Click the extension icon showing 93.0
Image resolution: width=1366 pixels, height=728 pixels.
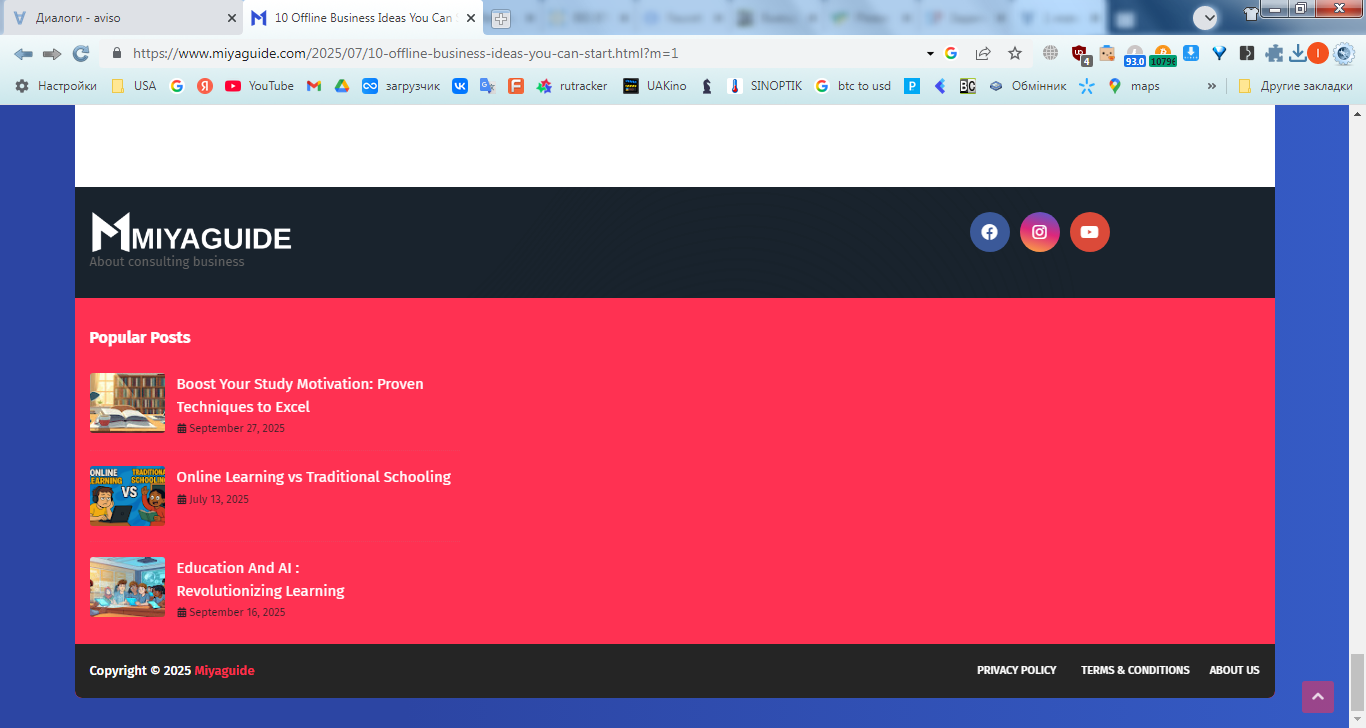[1135, 55]
